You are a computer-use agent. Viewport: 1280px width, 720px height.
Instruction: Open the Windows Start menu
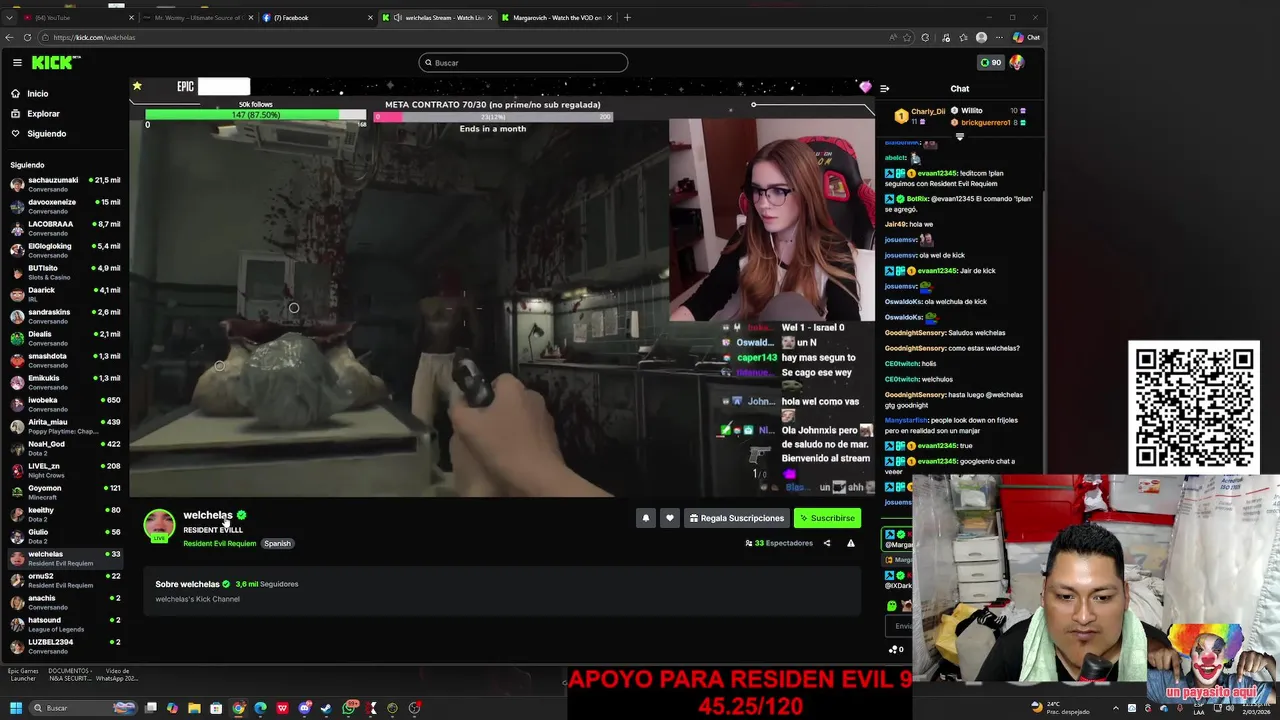tap(16, 708)
